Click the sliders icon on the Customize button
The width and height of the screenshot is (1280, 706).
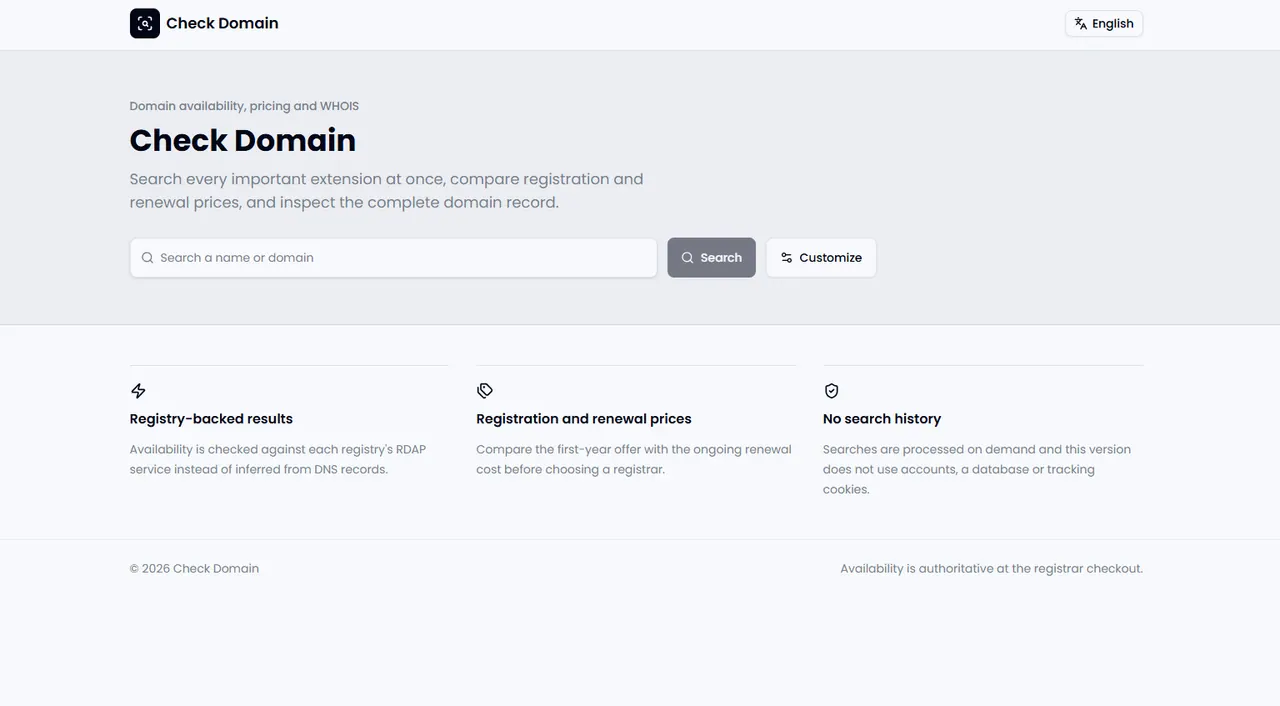787,258
